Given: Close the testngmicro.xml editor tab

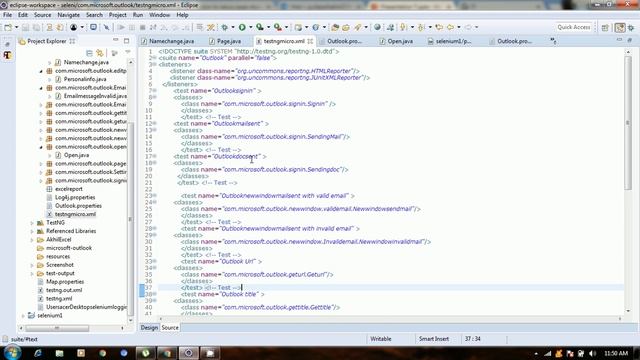Looking at the screenshot, I should pyautogui.click(x=310, y=41).
